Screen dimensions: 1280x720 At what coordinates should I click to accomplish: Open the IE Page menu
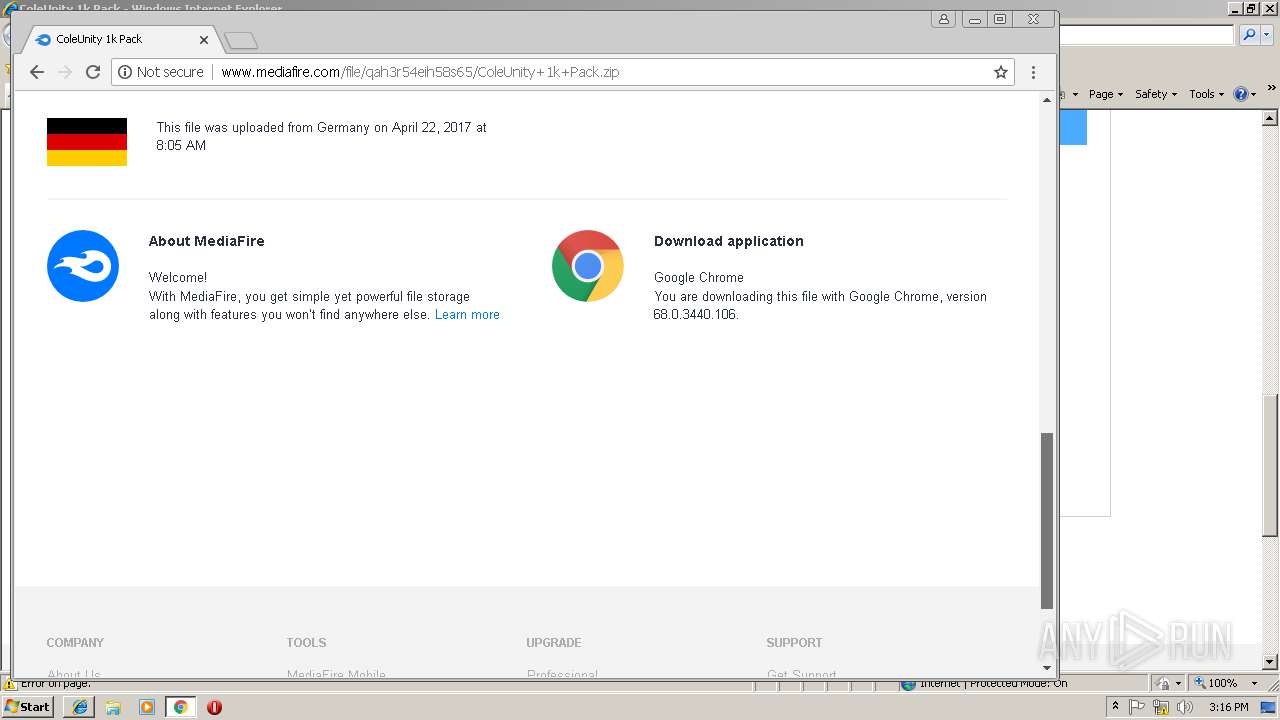[x=1105, y=94]
